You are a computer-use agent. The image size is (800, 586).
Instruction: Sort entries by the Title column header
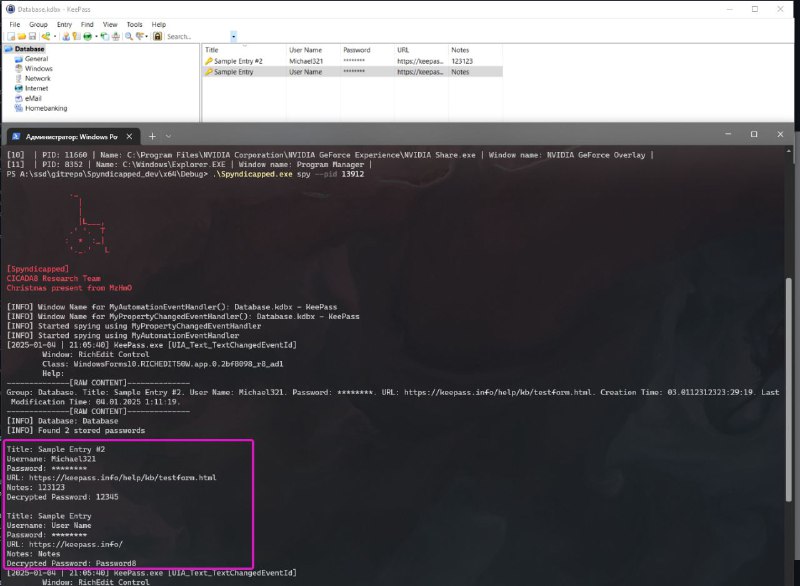point(244,50)
